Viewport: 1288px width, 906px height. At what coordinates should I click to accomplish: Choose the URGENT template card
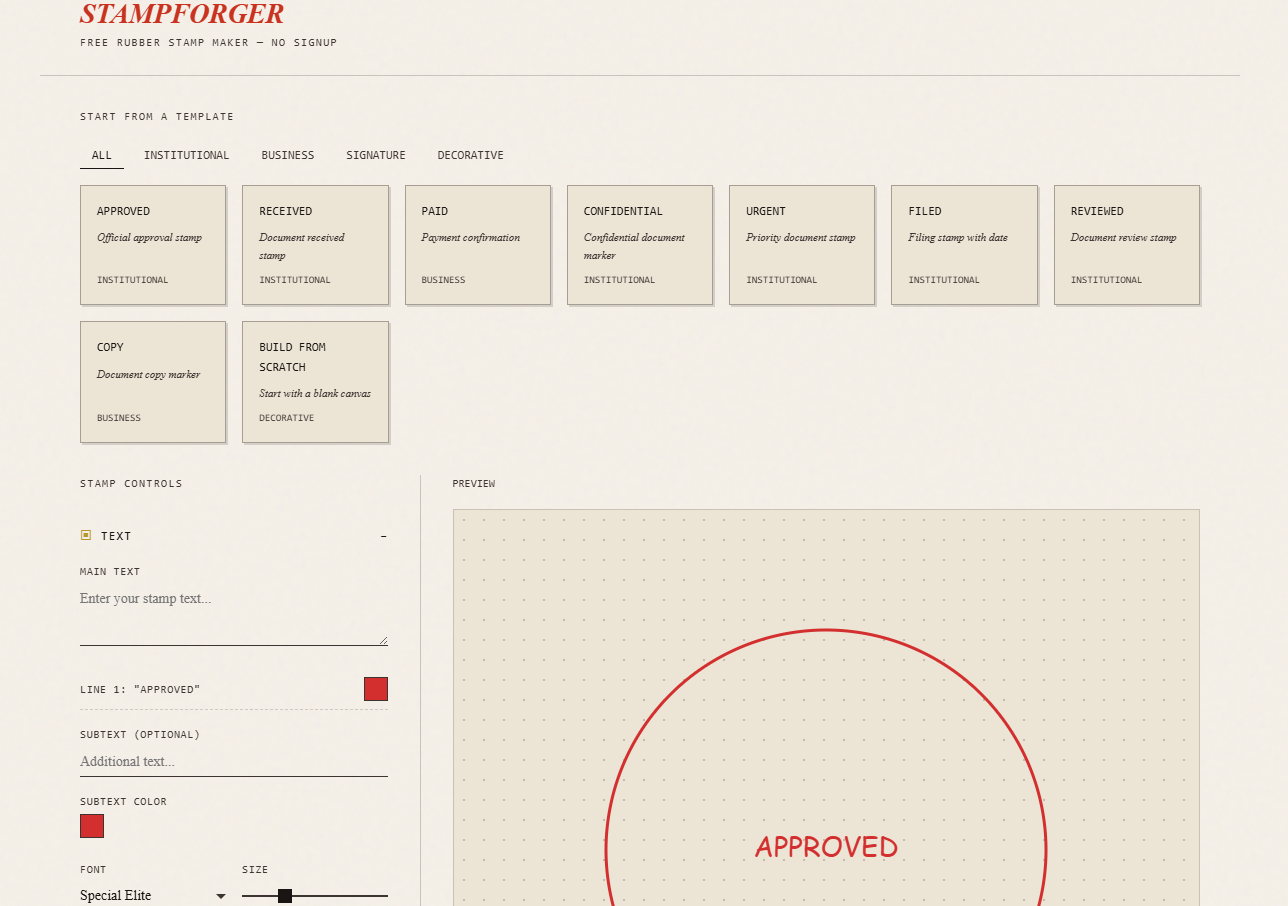[802, 245]
